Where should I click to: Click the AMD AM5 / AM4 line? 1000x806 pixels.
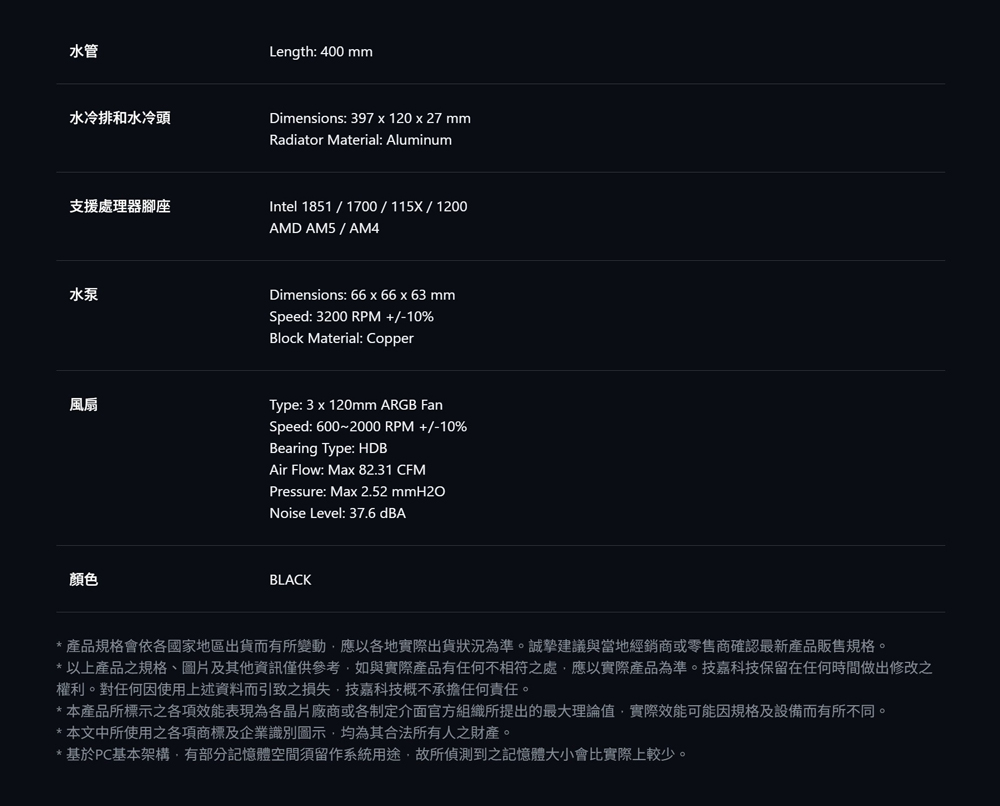(324, 228)
